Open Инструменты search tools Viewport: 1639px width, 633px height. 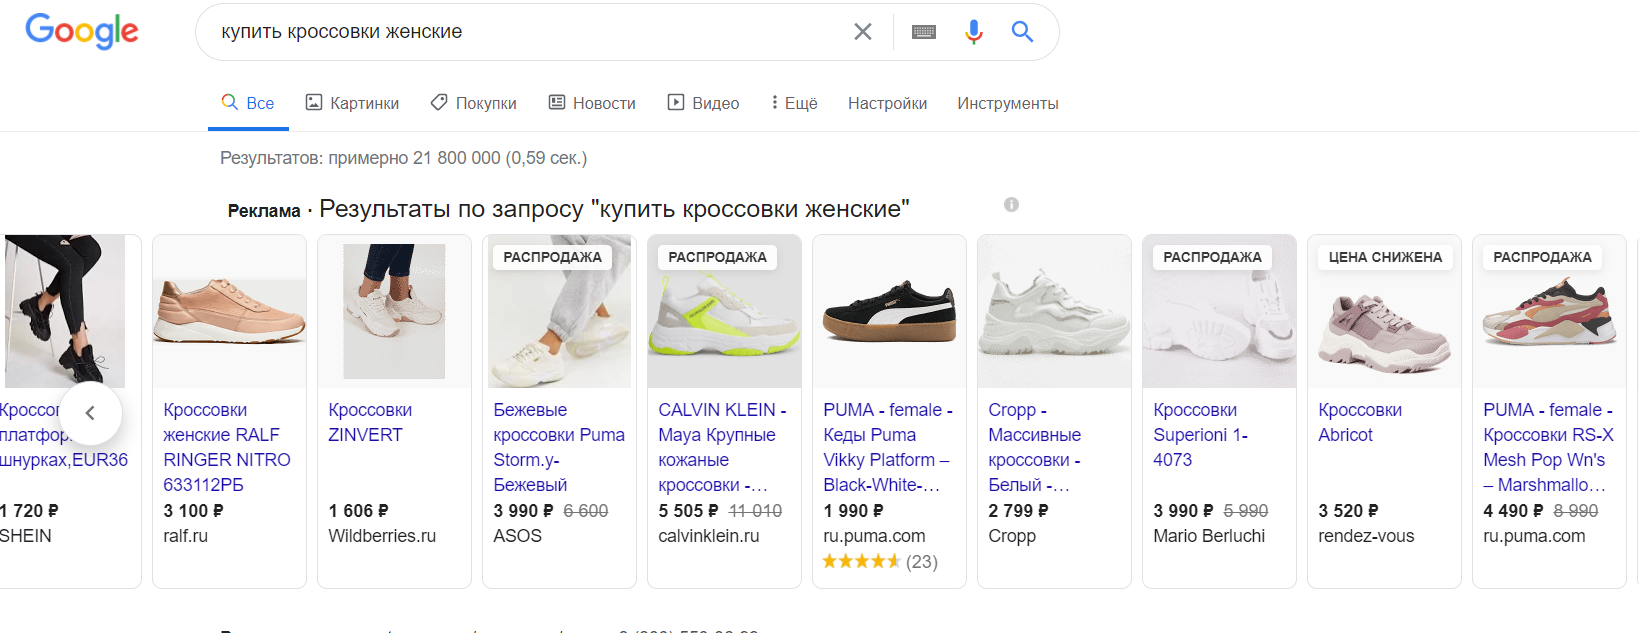coord(1007,103)
